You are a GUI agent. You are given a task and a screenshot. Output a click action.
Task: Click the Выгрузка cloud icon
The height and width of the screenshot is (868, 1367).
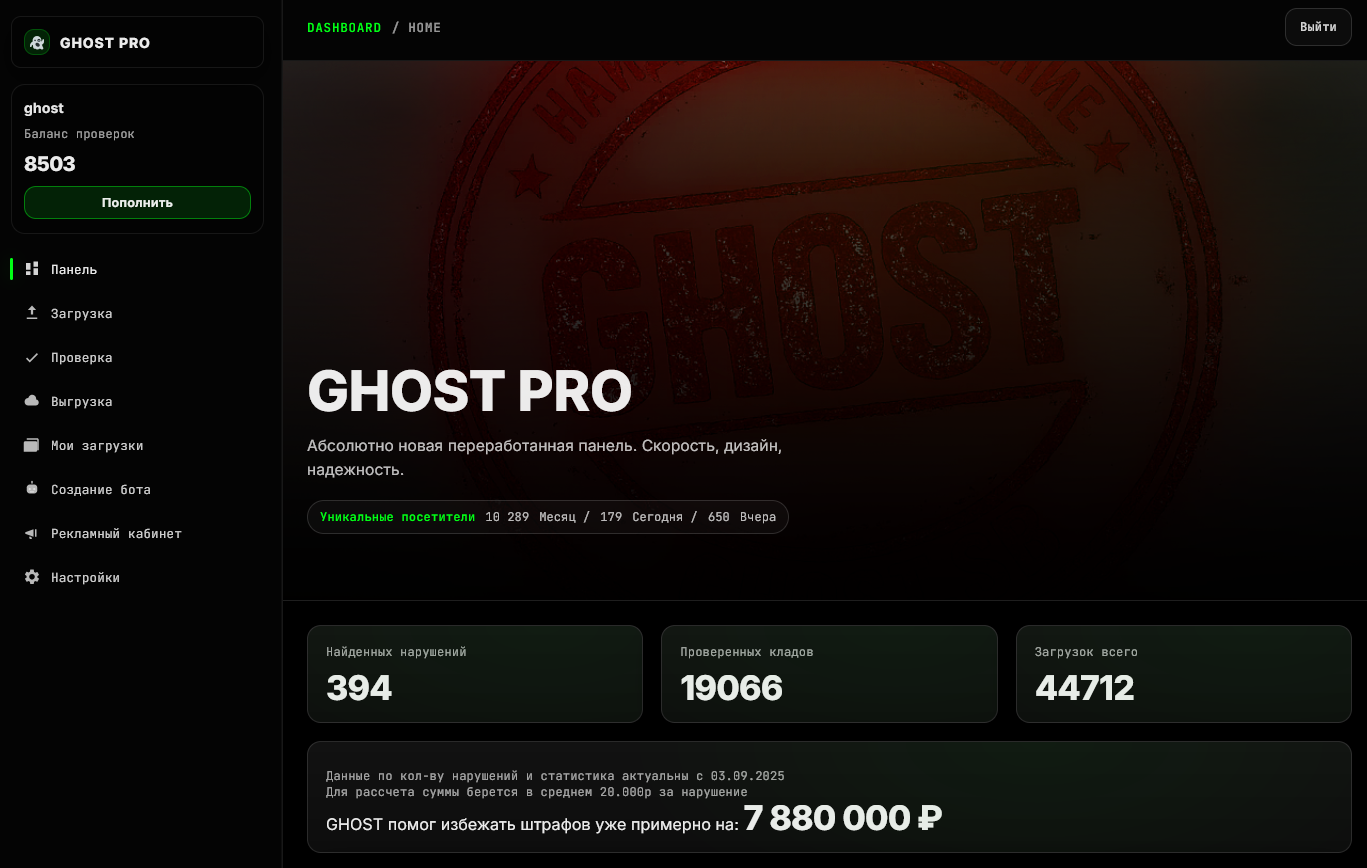(32, 401)
